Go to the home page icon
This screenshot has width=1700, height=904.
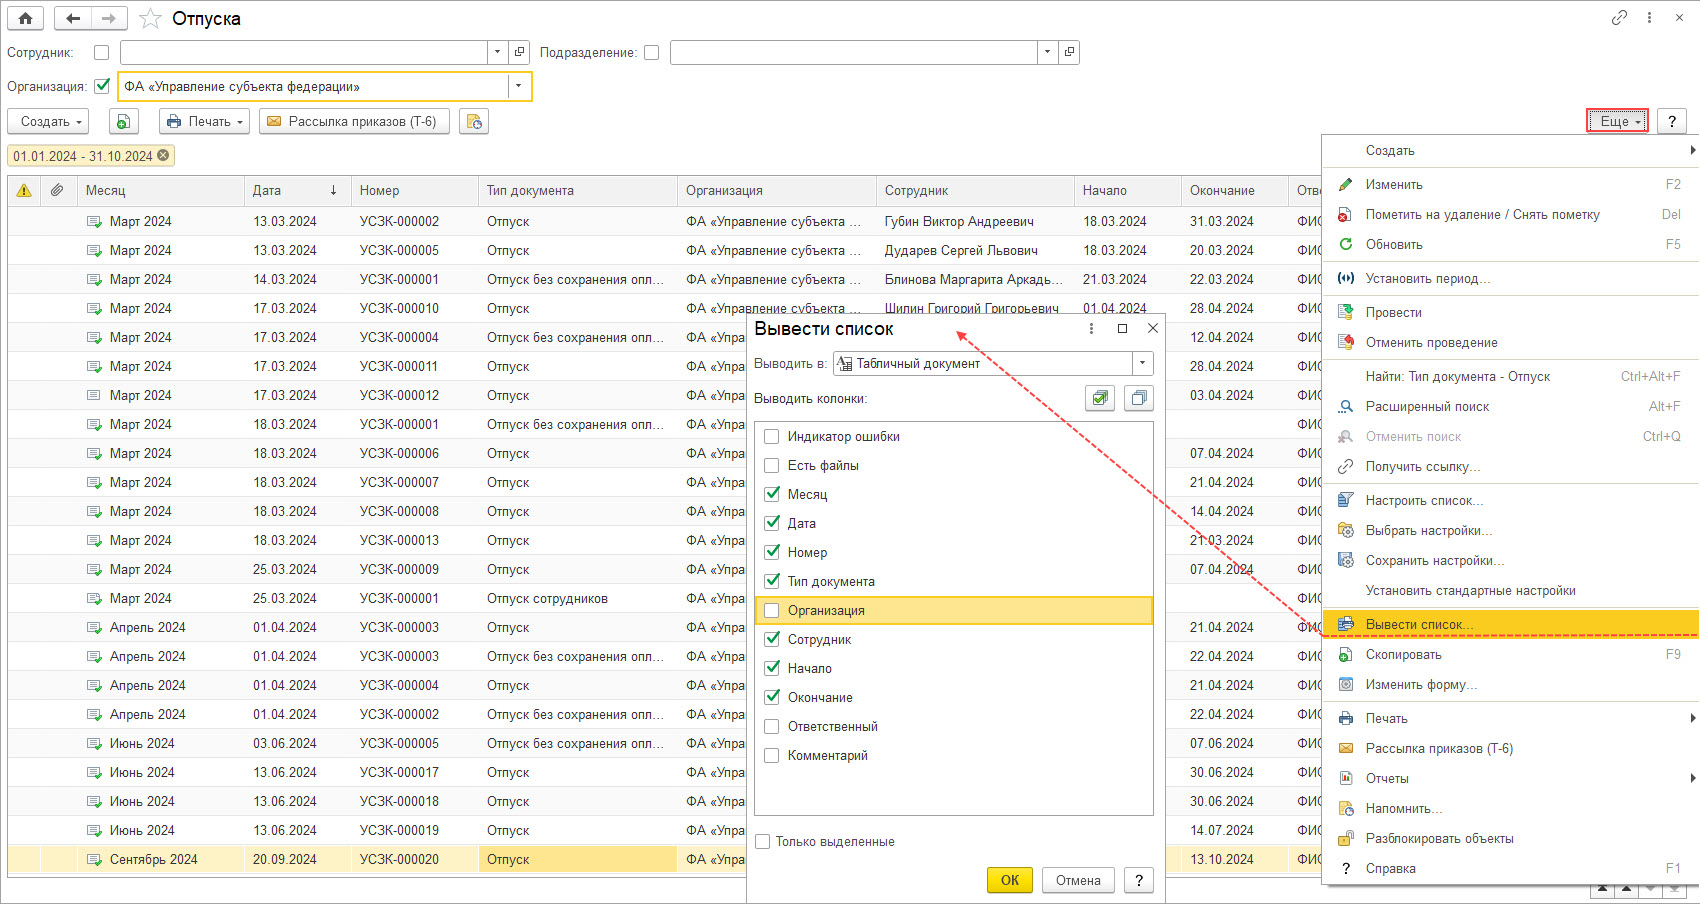point(25,18)
